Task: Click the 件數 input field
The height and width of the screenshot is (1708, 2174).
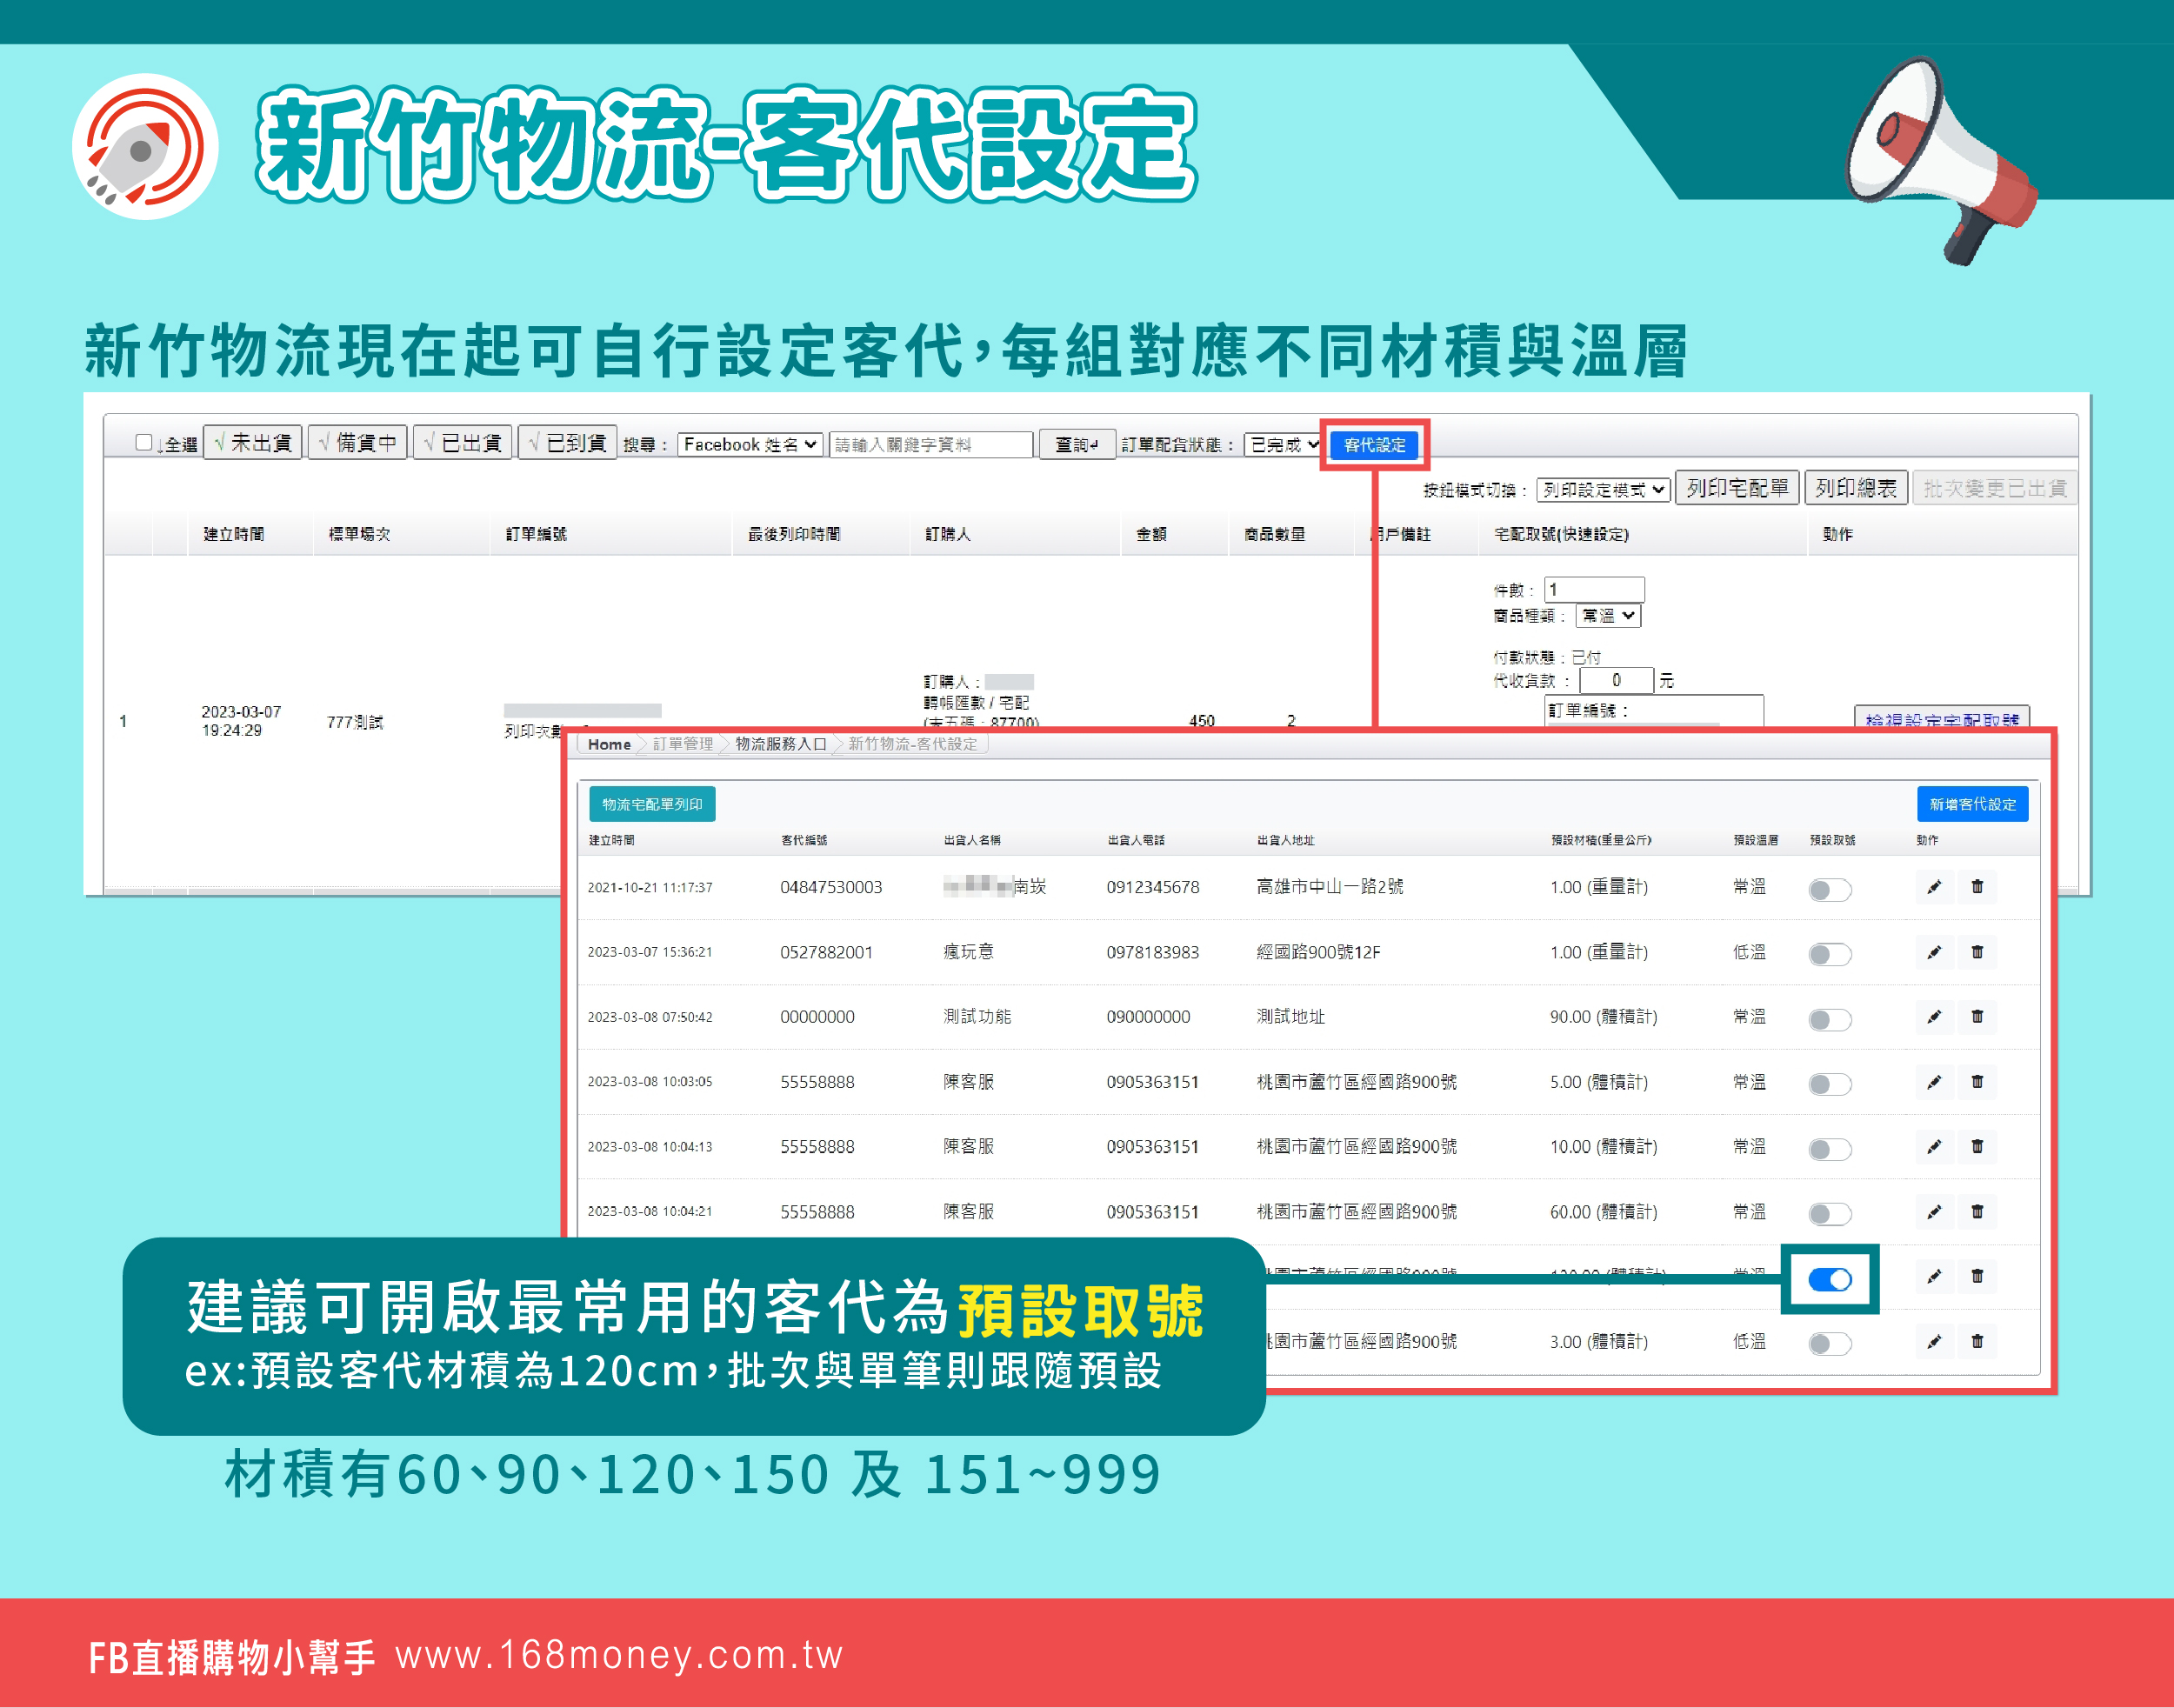Action: coord(1594,590)
